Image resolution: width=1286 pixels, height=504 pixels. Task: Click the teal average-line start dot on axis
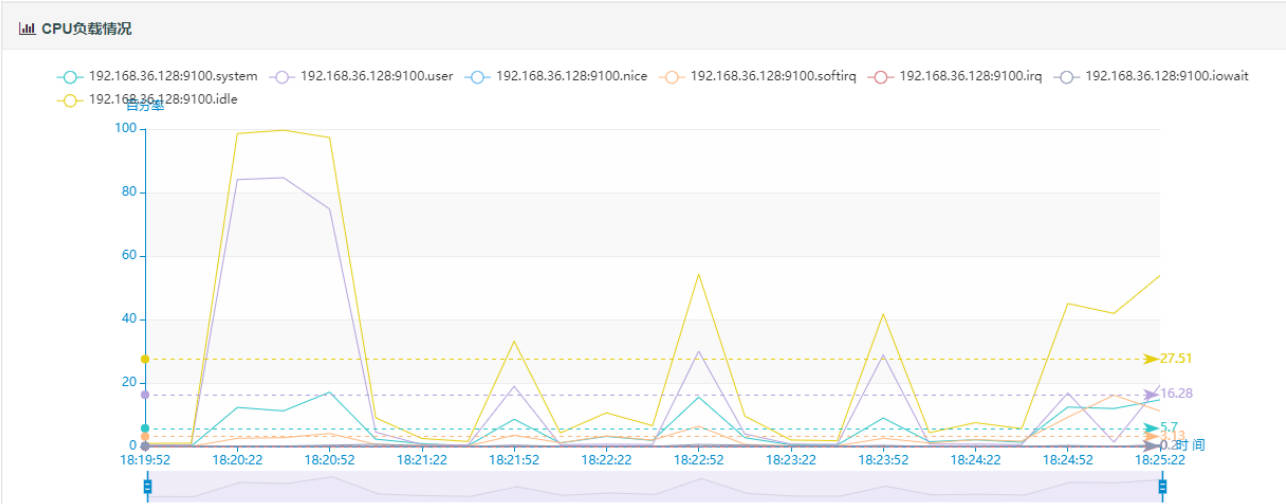click(145, 428)
